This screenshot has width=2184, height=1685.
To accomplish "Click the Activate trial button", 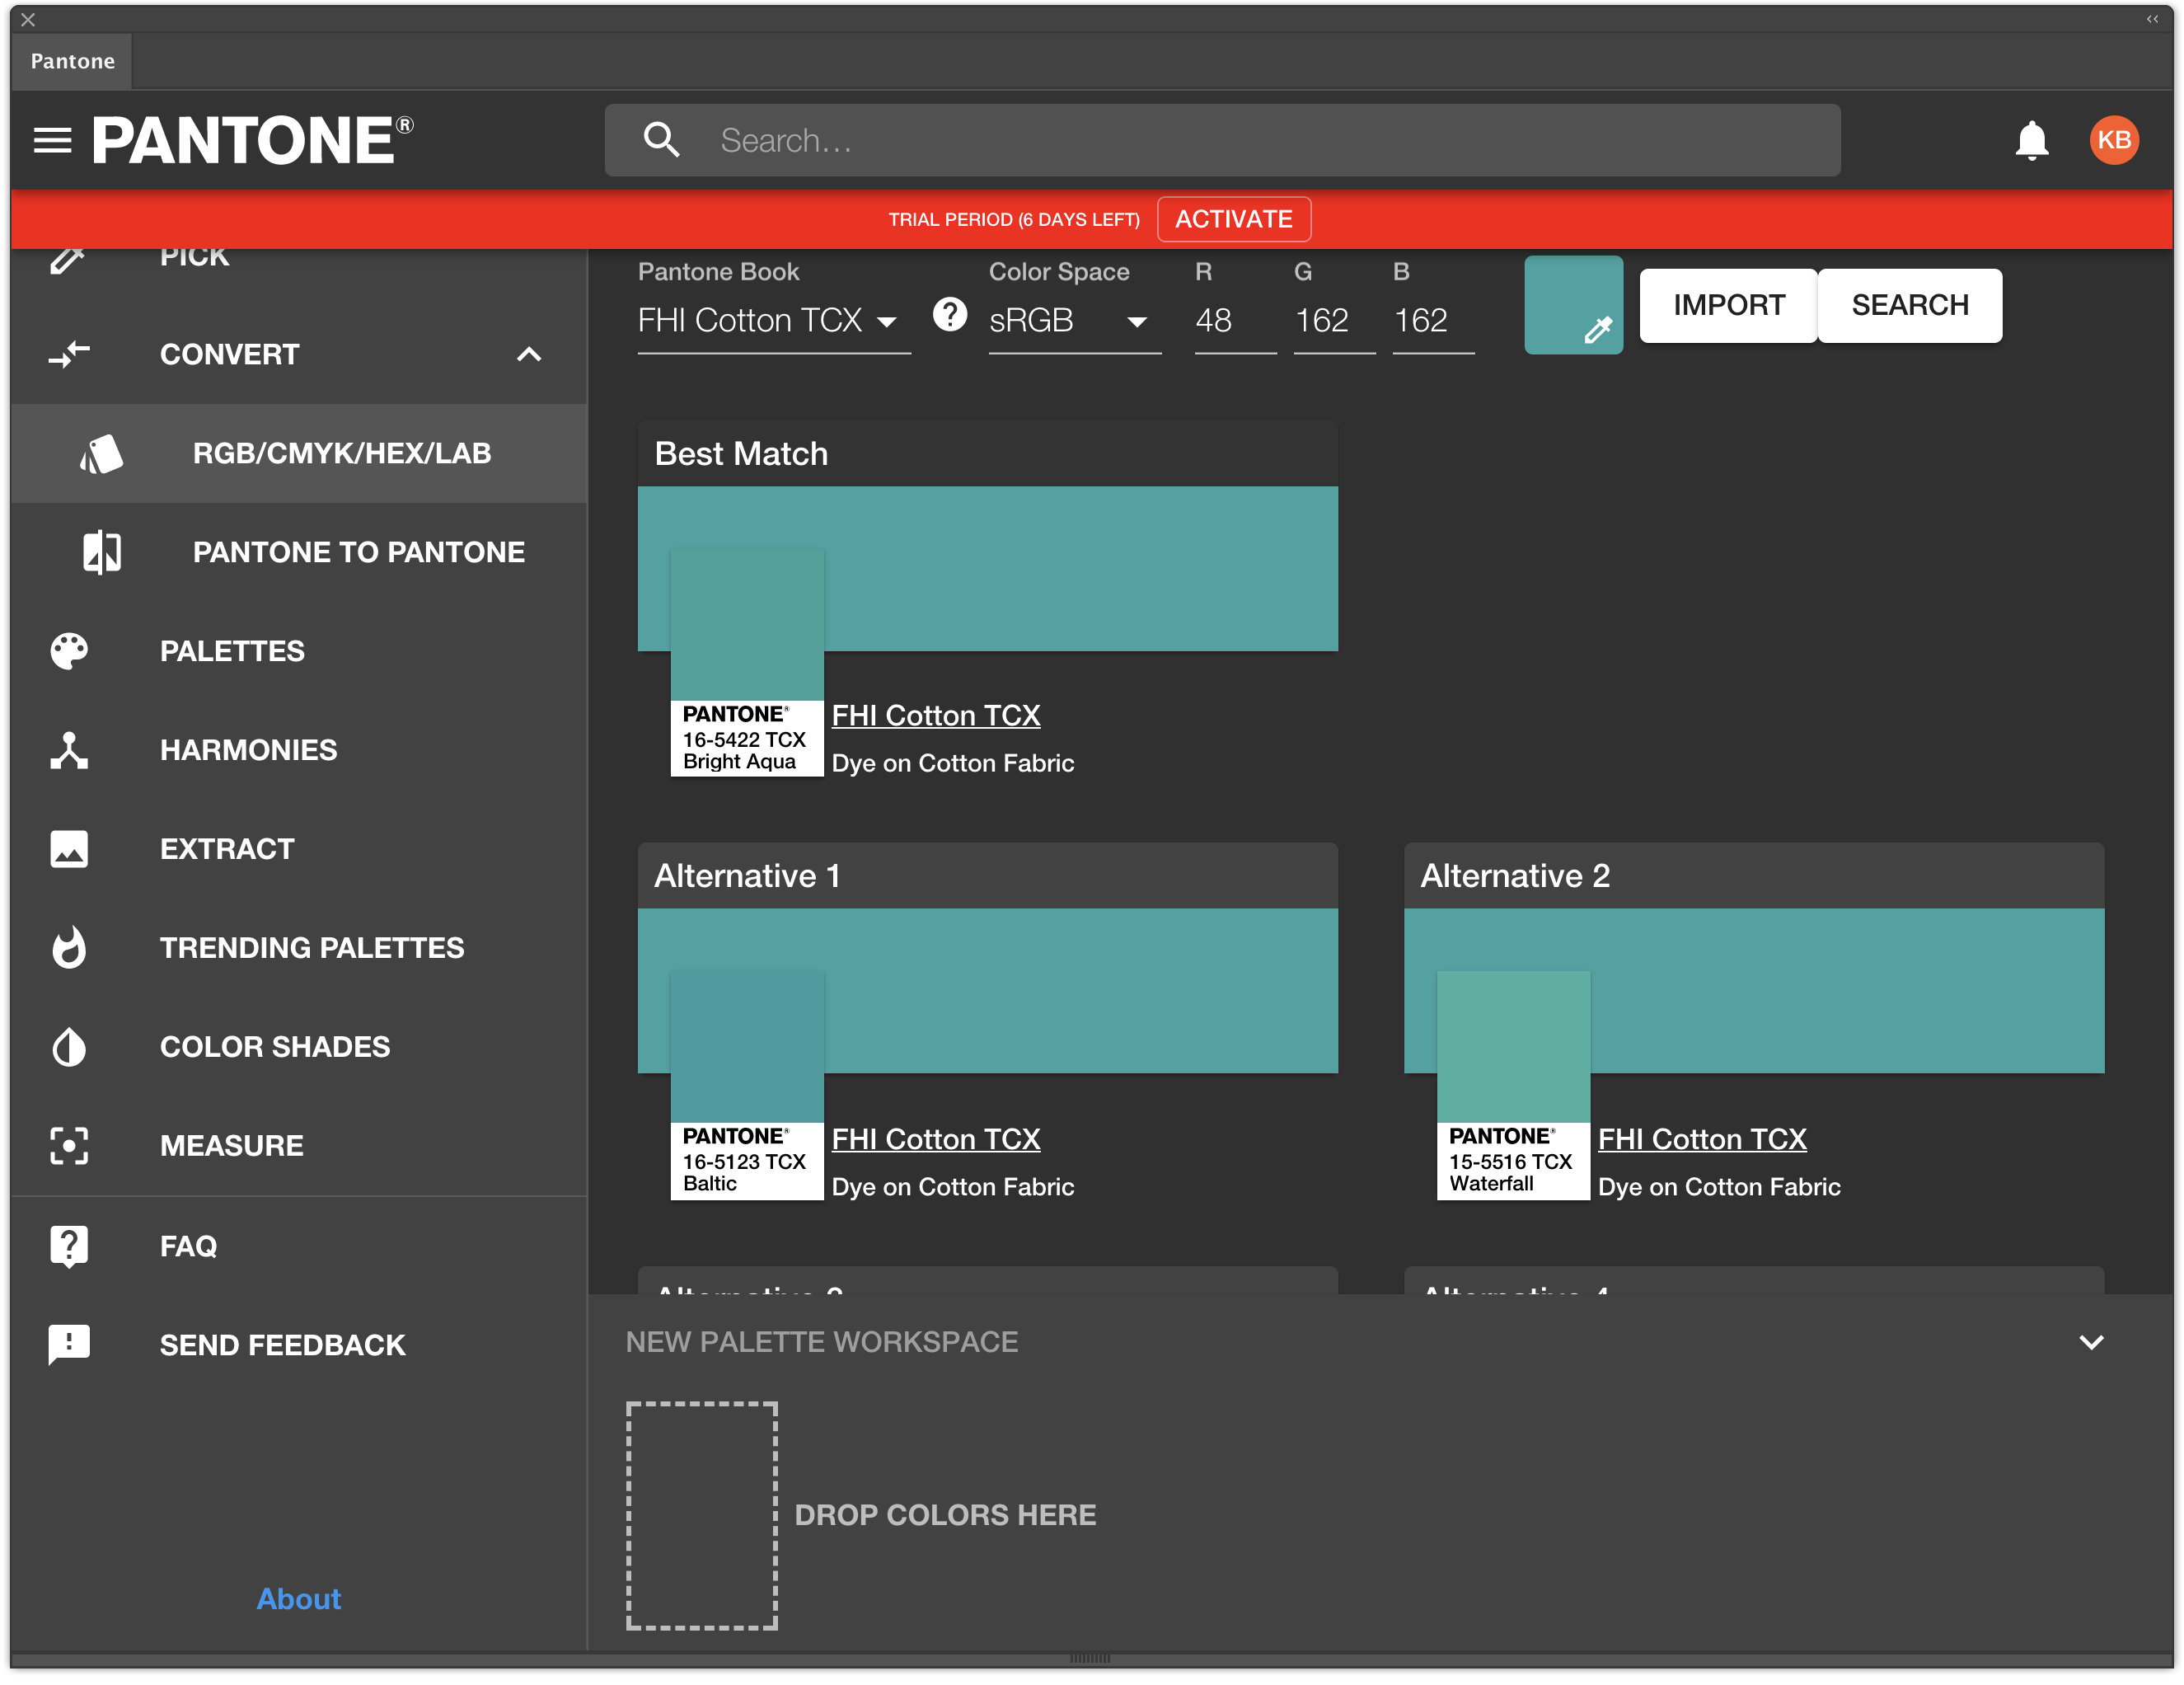I will 1234,219.
